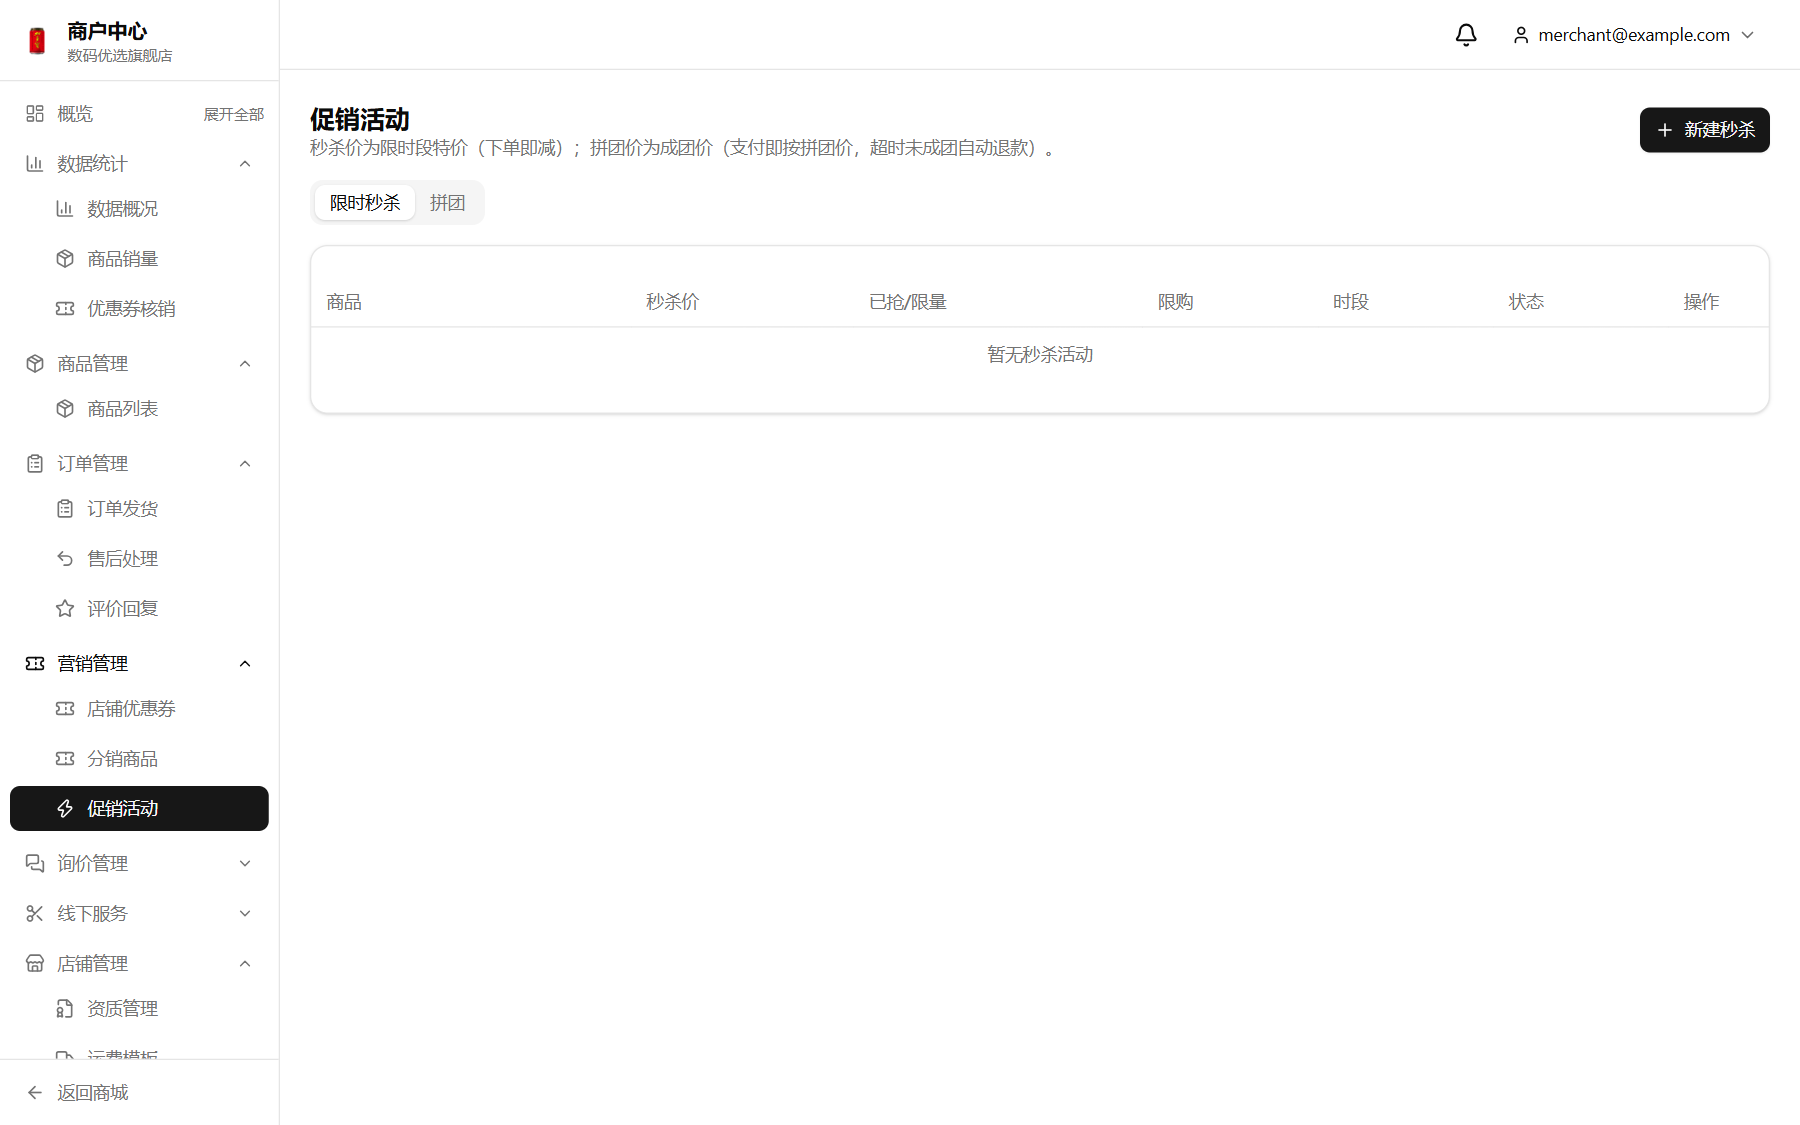Click the 优惠券核销 ticket icon

click(65, 309)
